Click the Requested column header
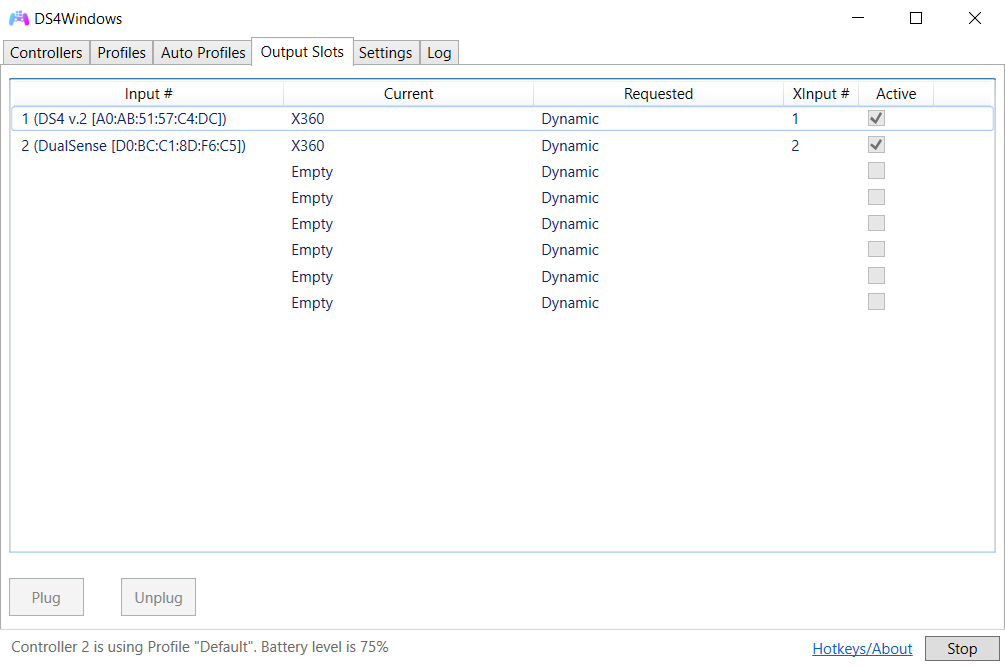Viewport: 1005px width, 667px height. 658,94
